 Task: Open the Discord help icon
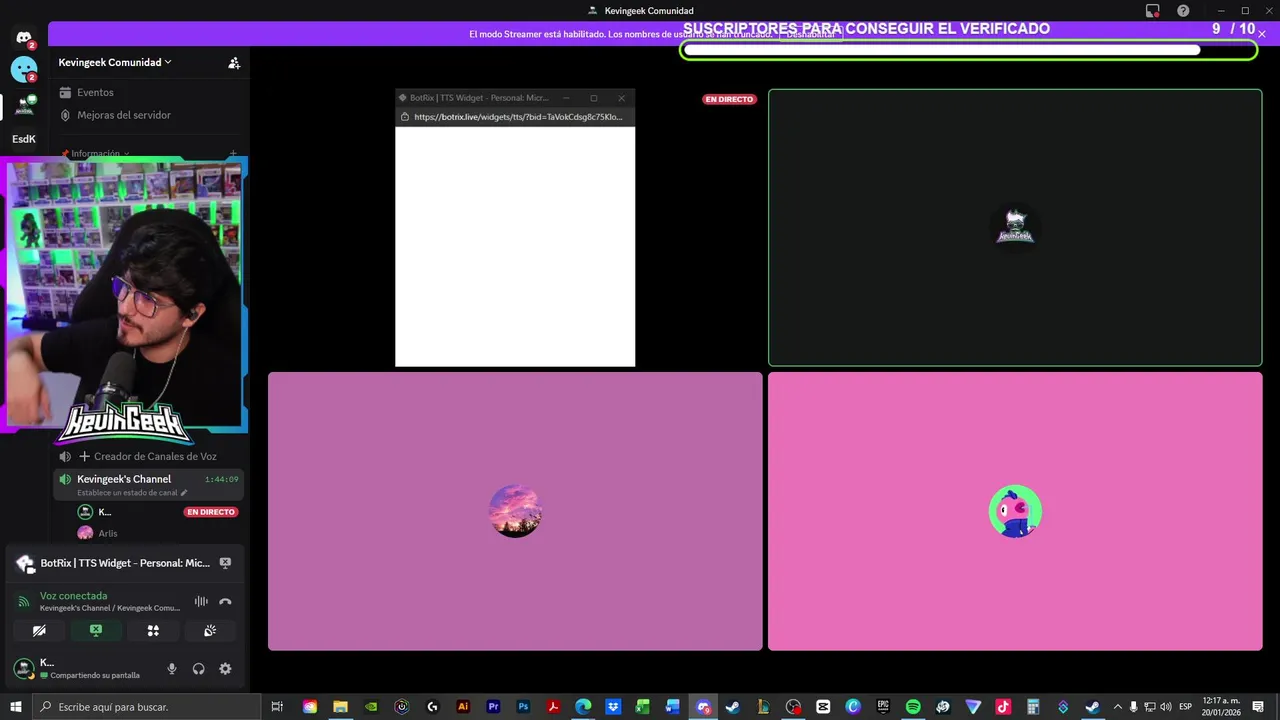(1183, 11)
